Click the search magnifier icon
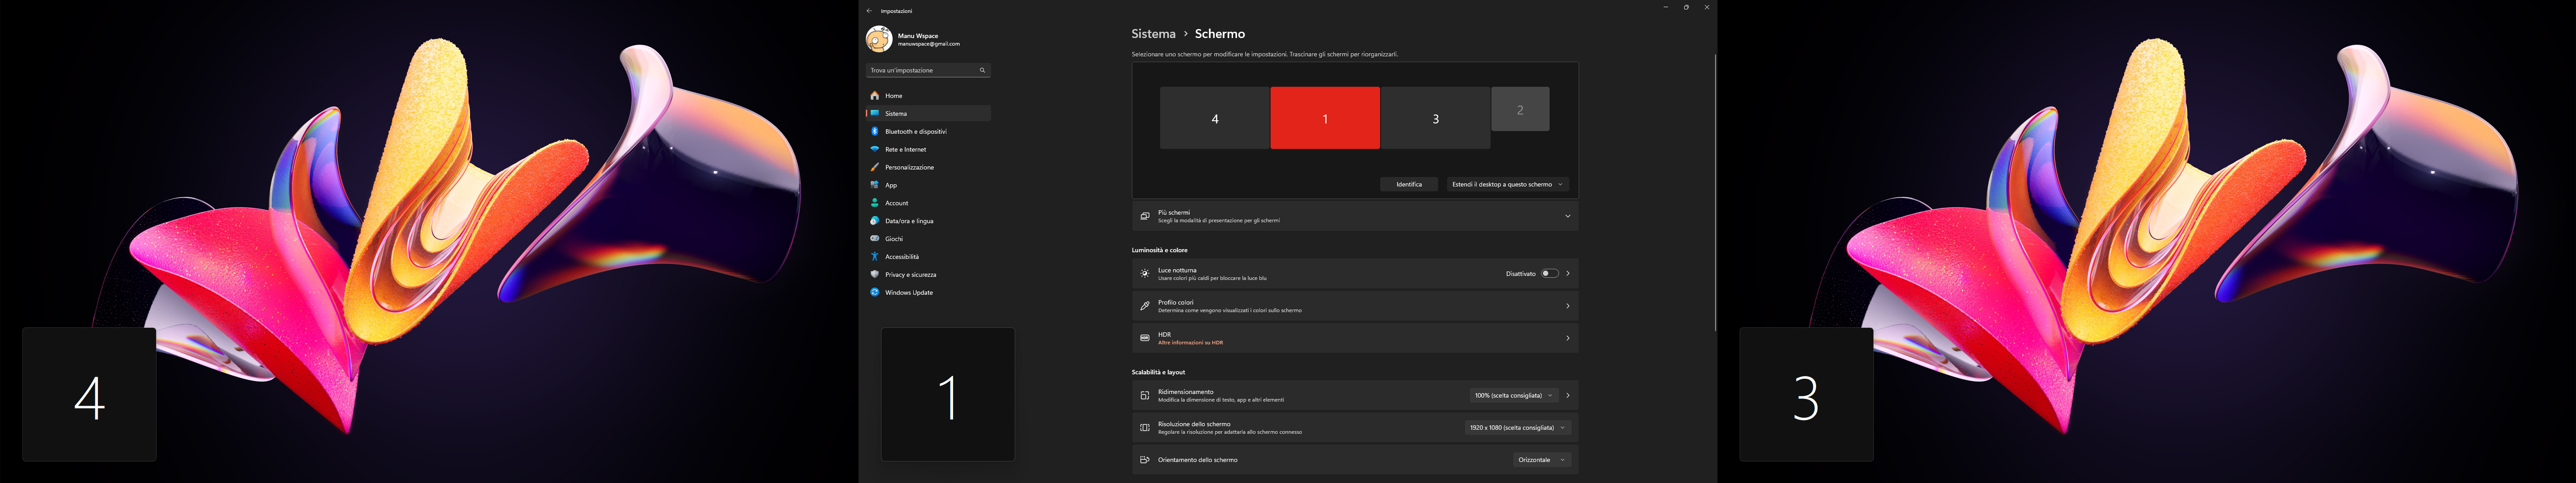Image resolution: width=2576 pixels, height=483 pixels. pos(982,70)
